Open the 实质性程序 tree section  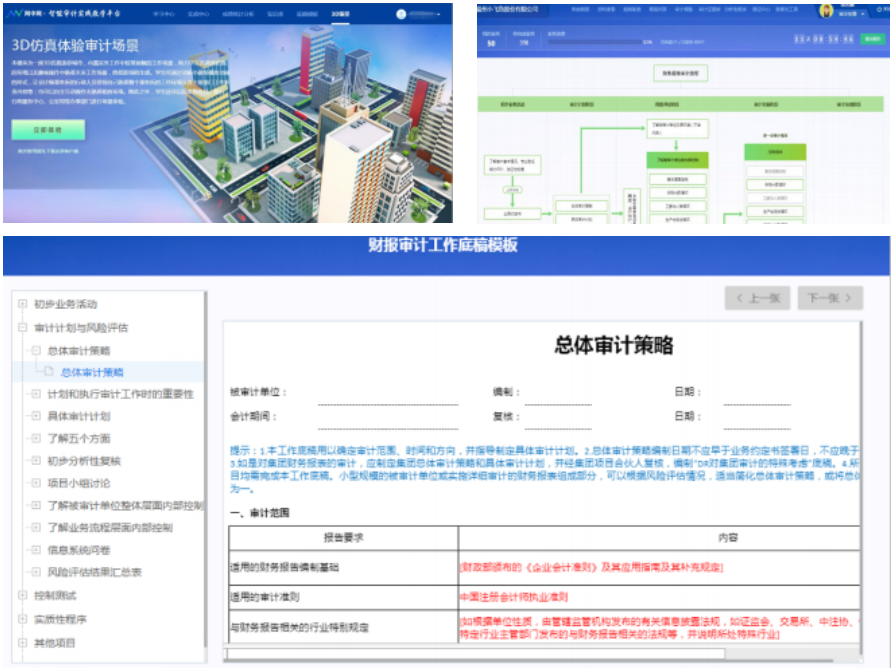pyautogui.click(x=22, y=619)
